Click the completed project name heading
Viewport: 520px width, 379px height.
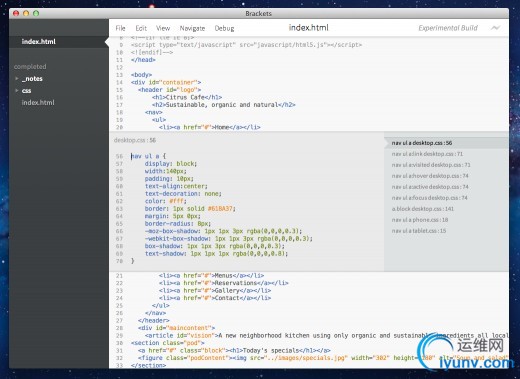(30, 67)
